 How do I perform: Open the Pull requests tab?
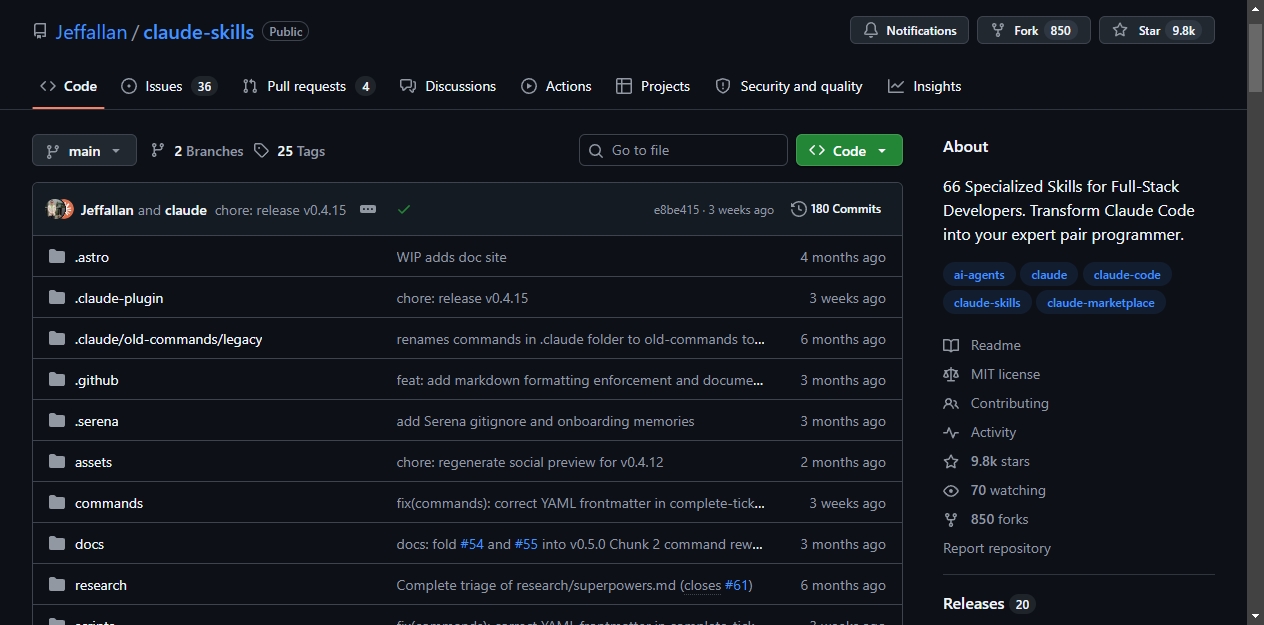308,86
